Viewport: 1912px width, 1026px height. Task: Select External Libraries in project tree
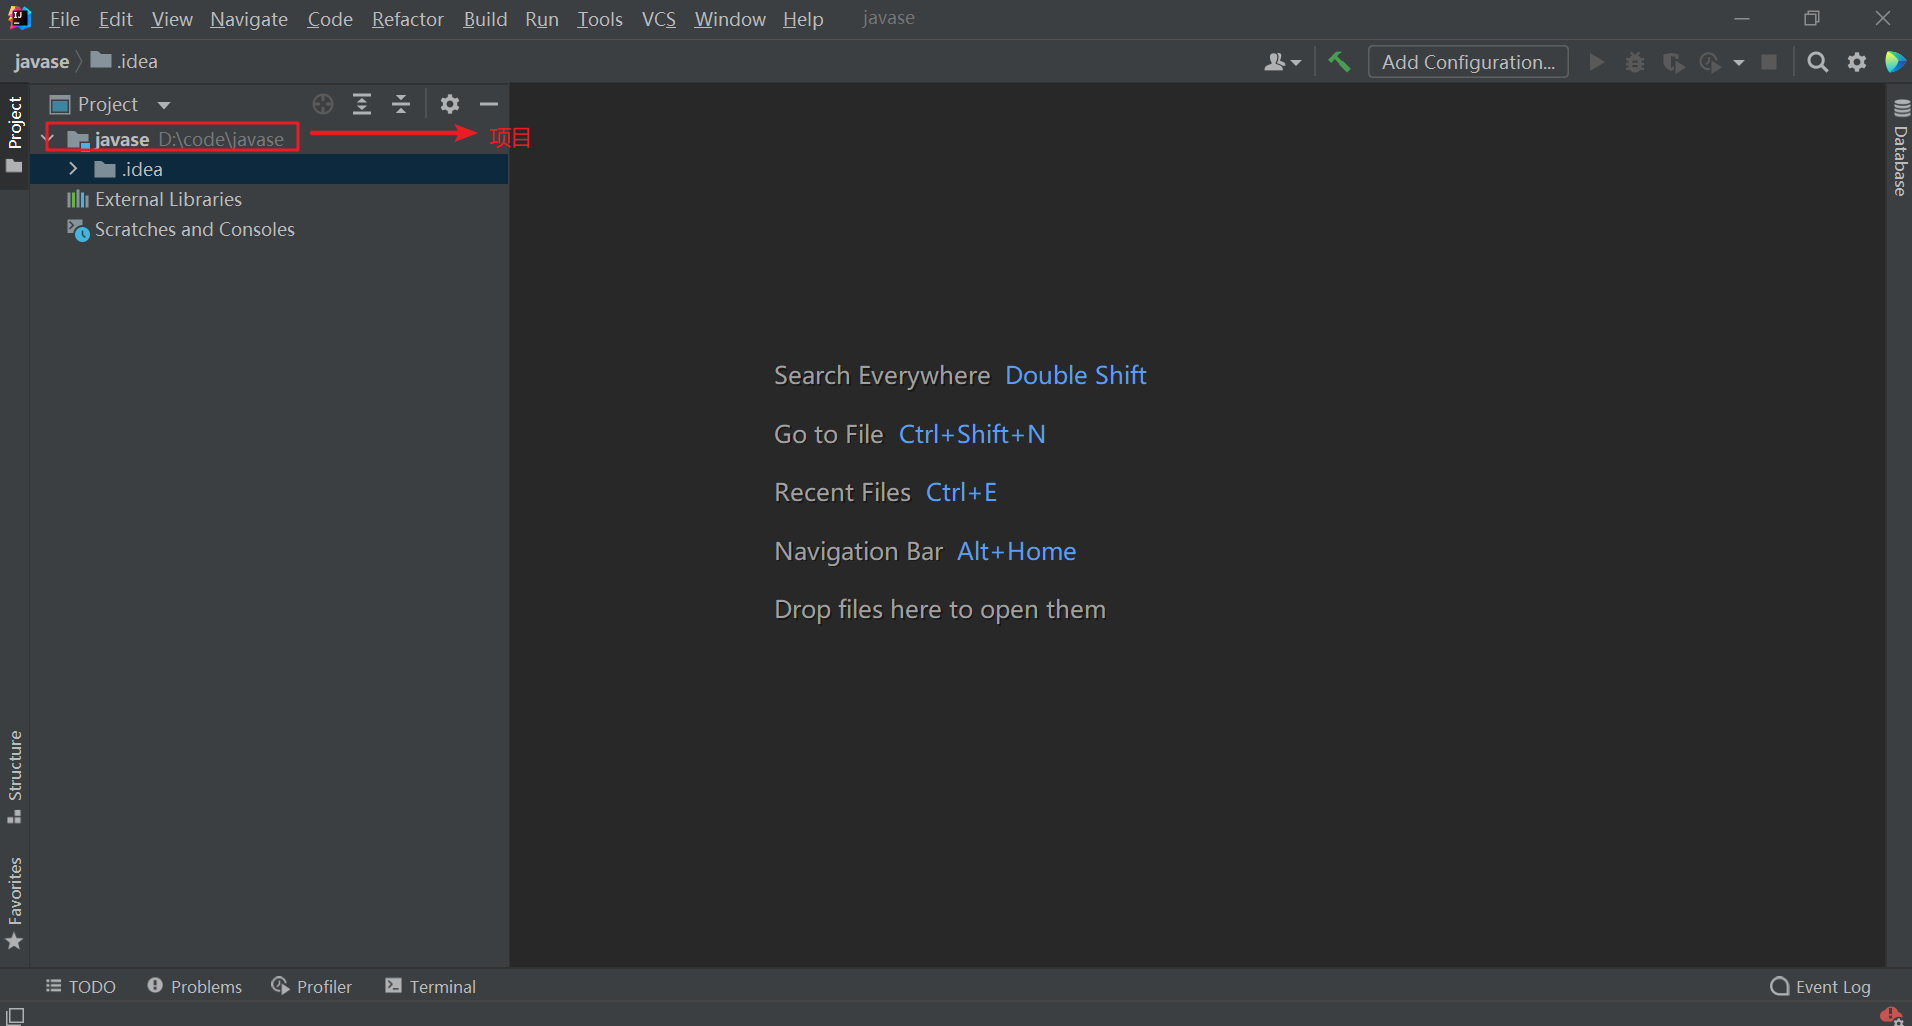point(168,199)
